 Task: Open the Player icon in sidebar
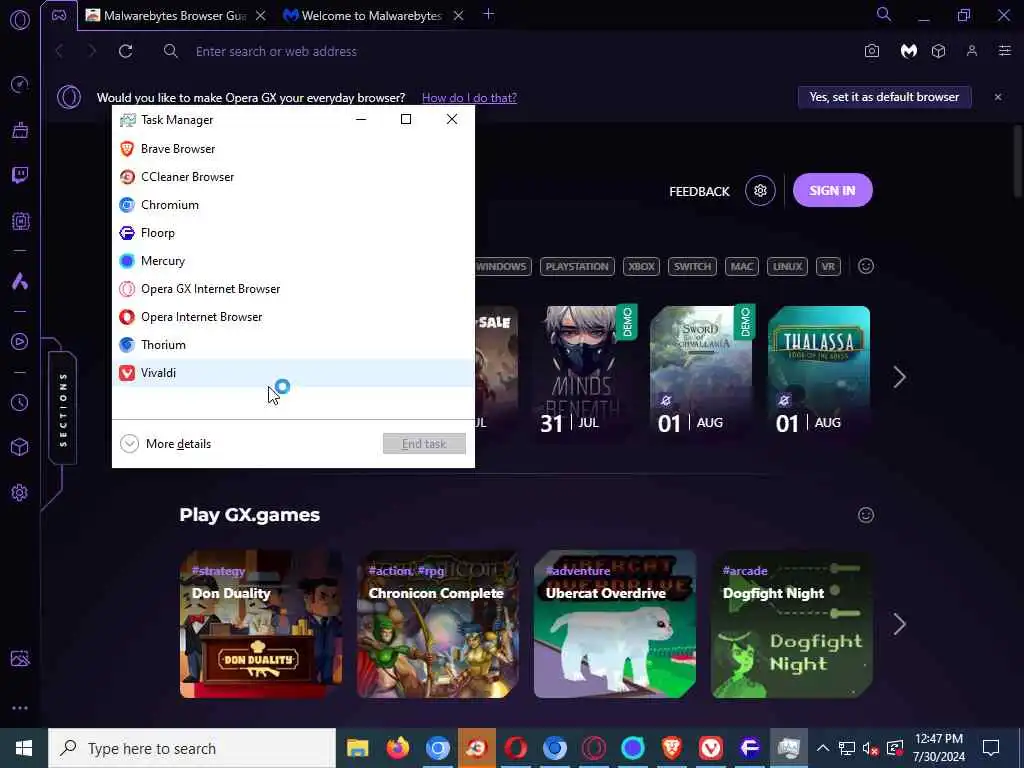(20, 342)
